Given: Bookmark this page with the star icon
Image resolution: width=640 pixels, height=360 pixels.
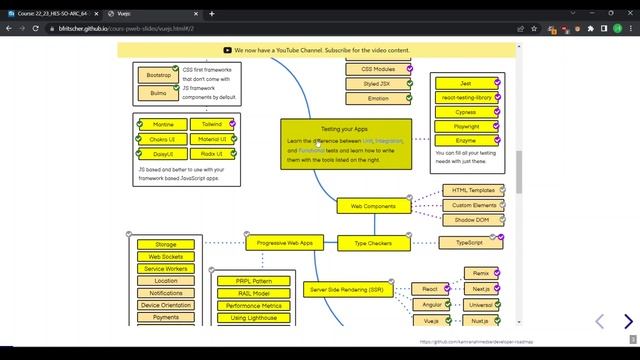Looking at the screenshot, I should point(534,29).
